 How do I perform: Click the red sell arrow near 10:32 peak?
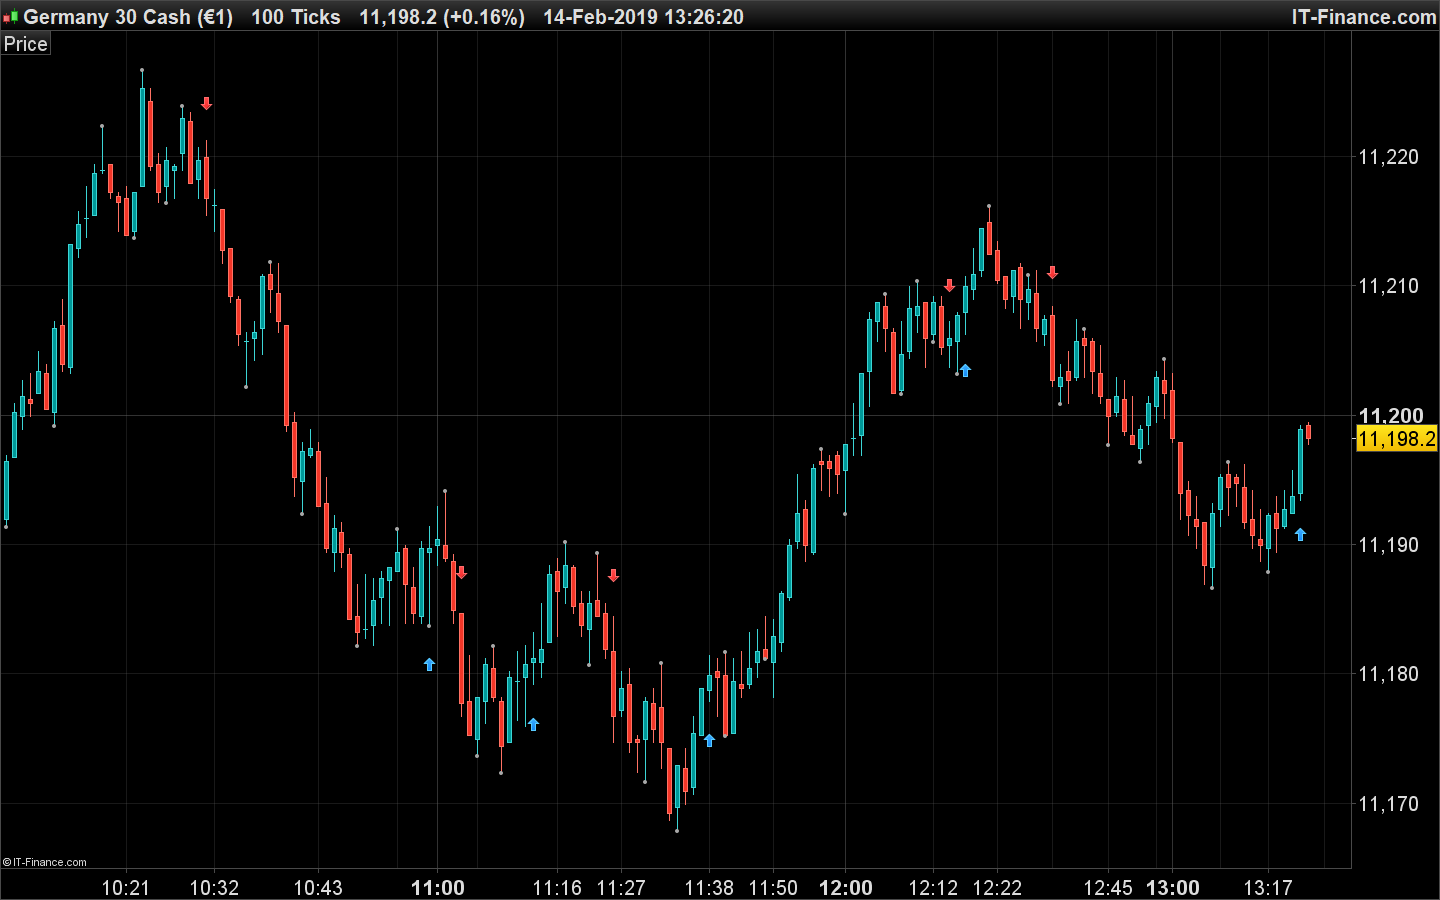click(x=206, y=103)
